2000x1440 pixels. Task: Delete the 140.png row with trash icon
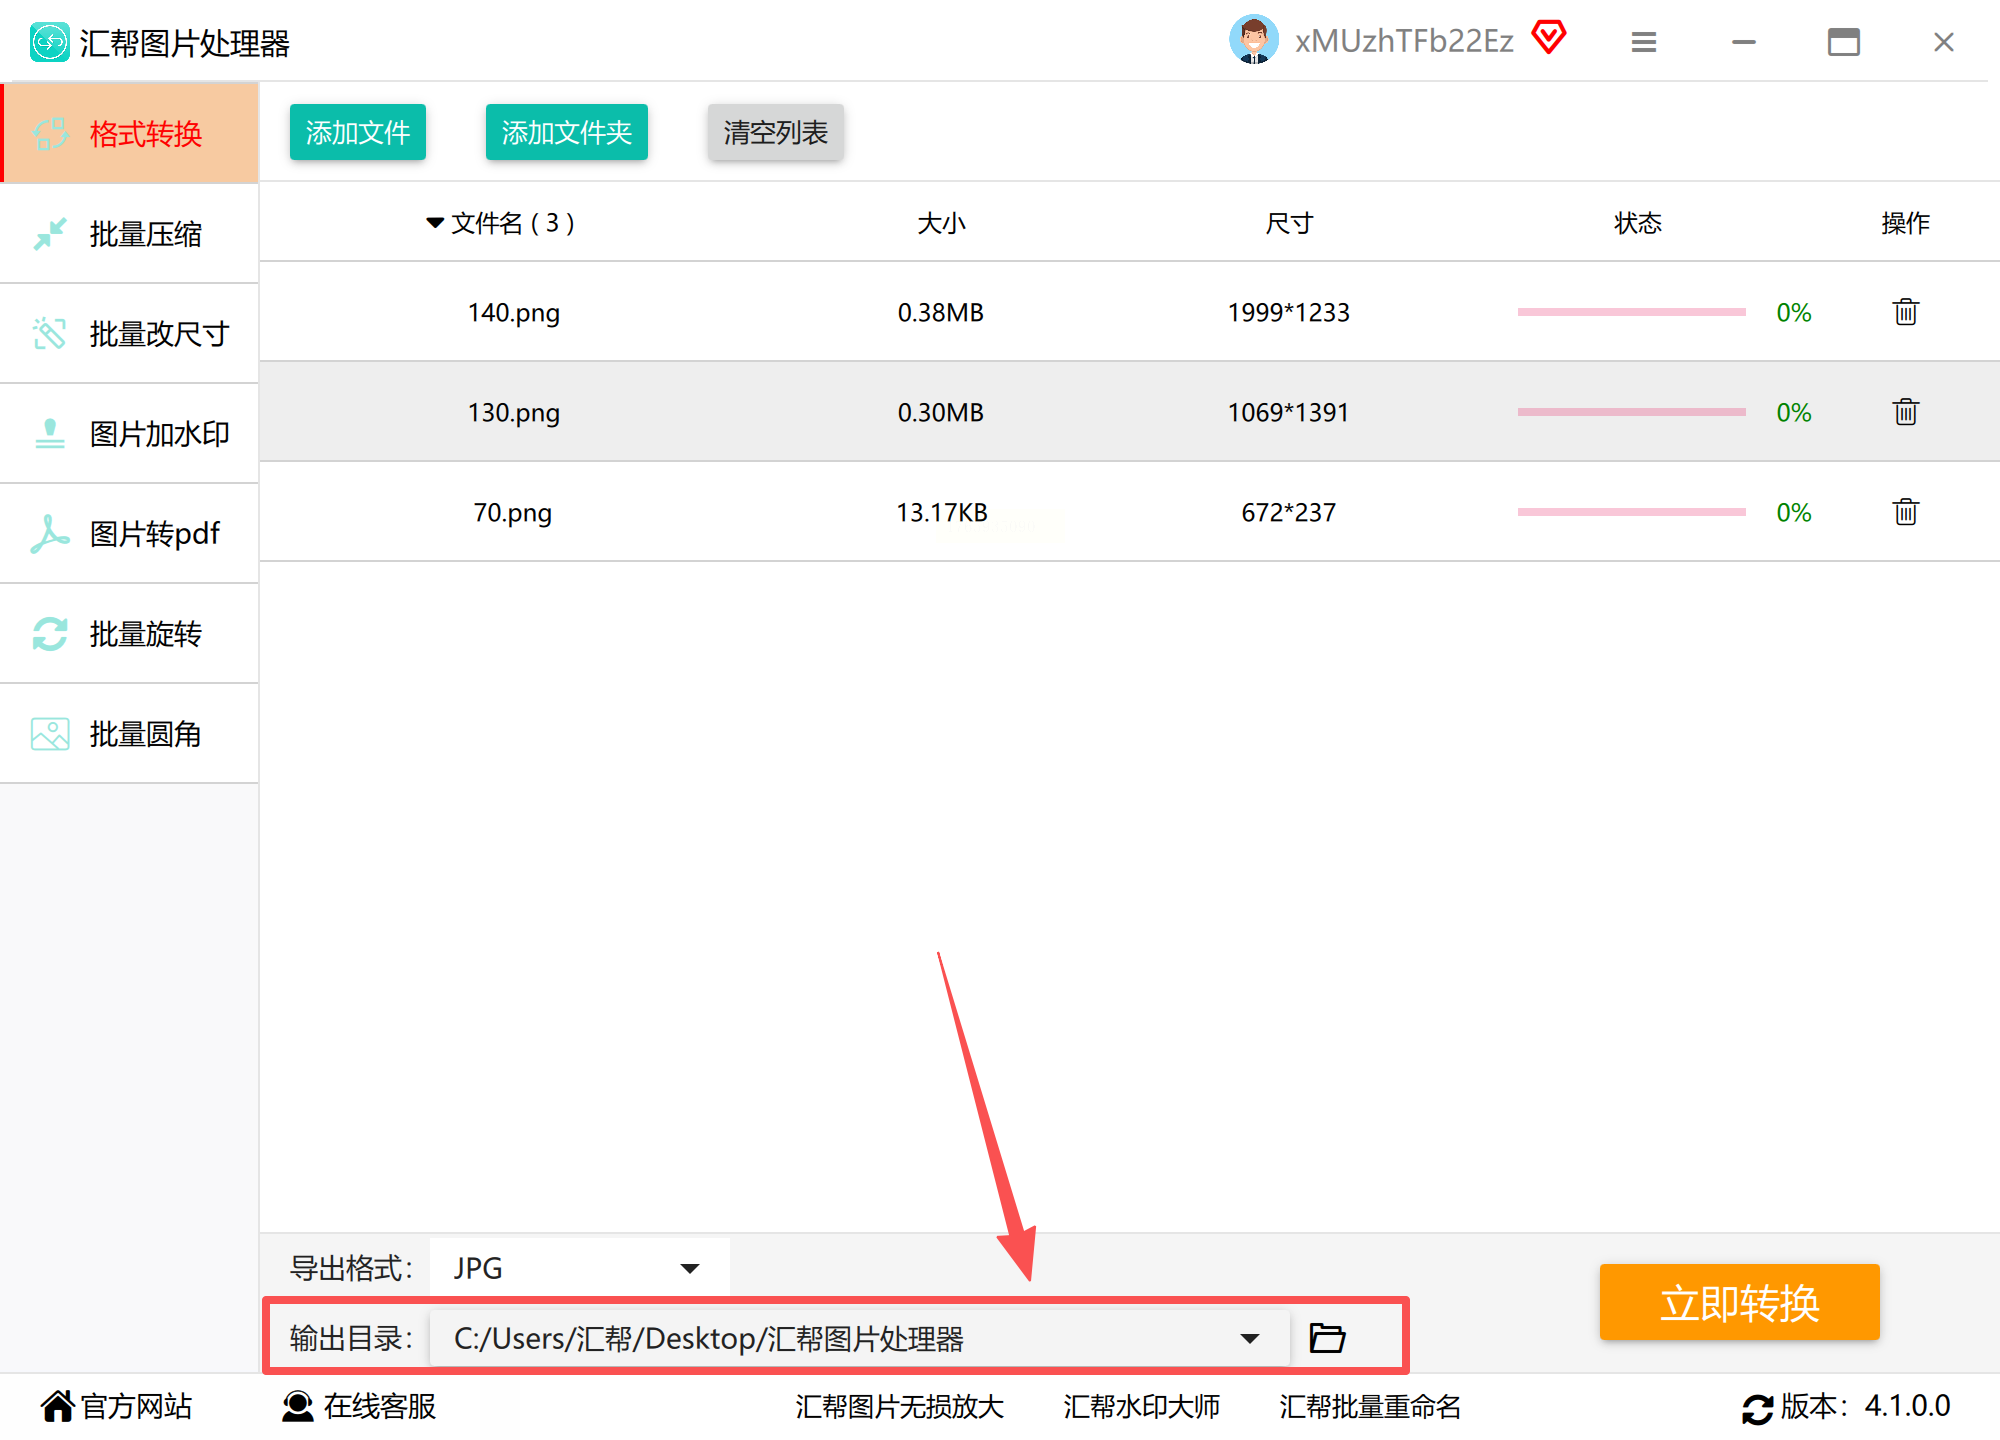click(1905, 312)
